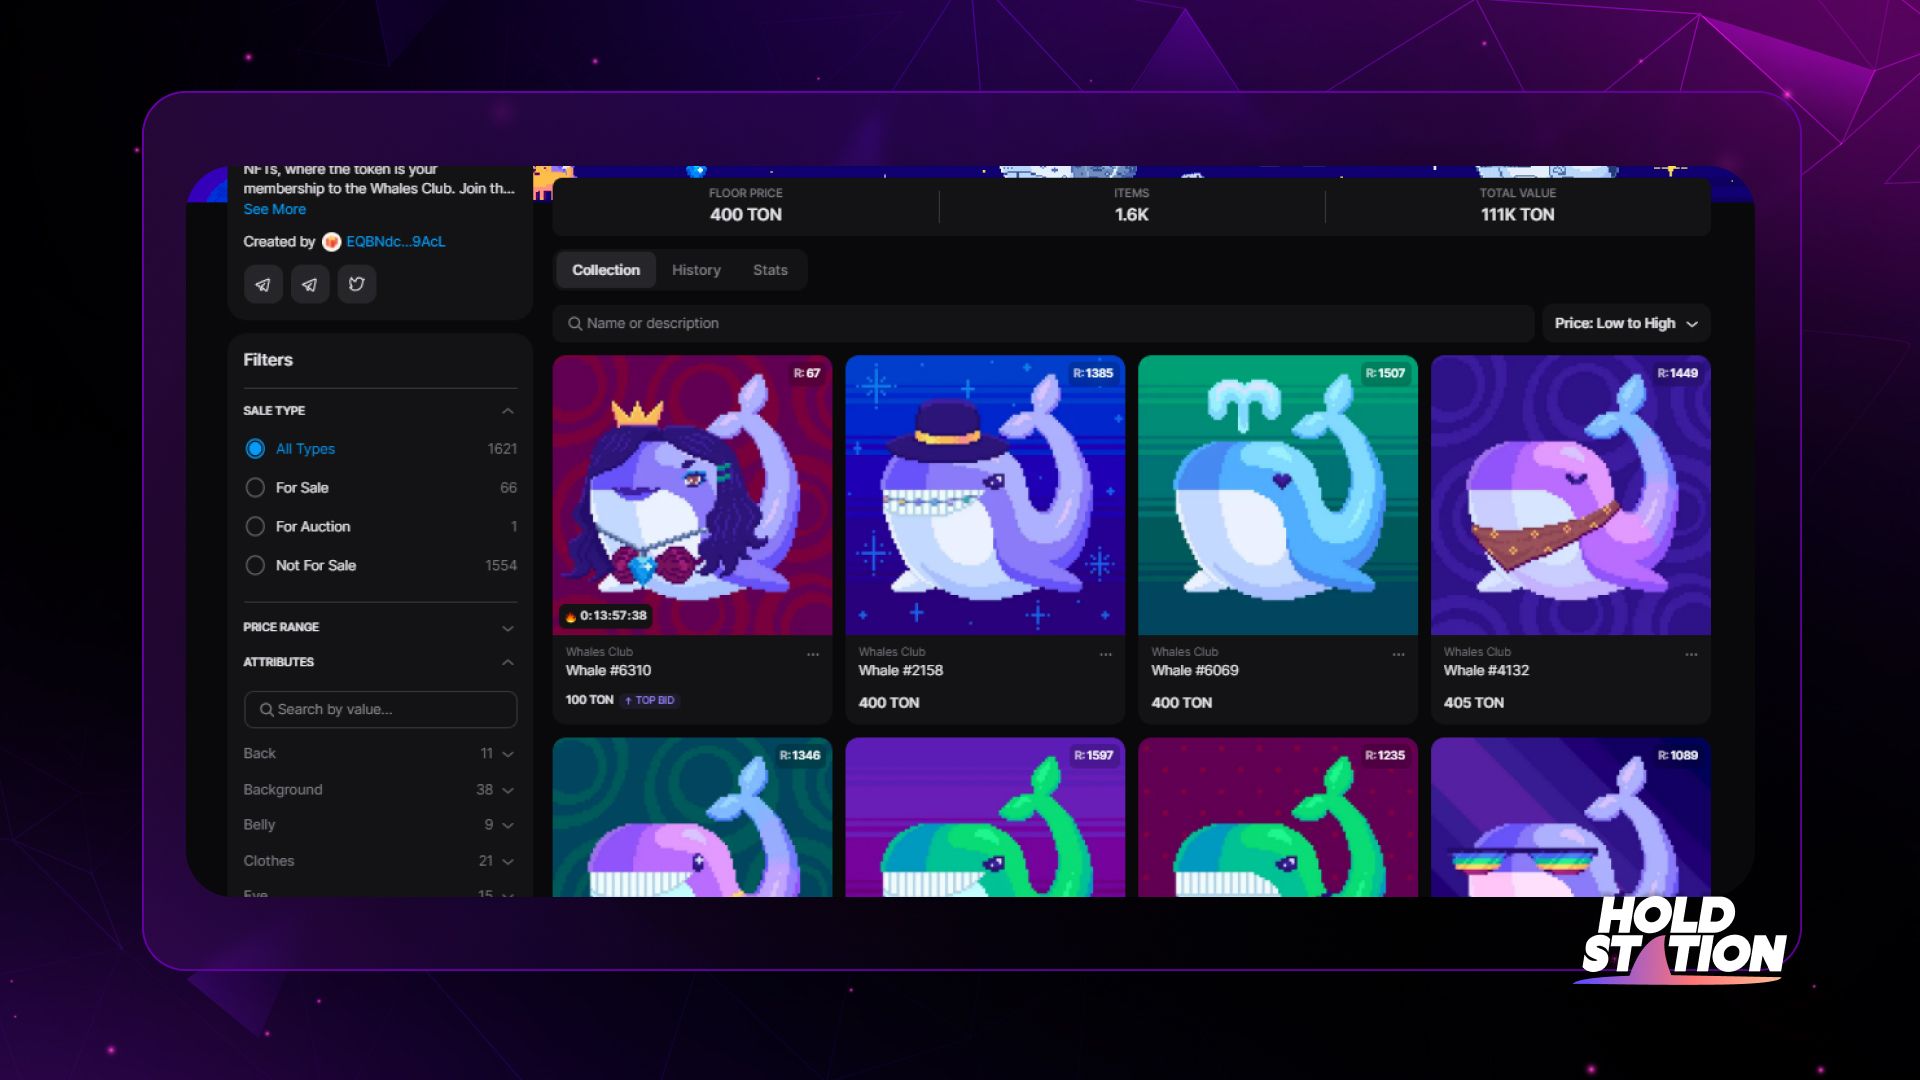The height and width of the screenshot is (1080, 1920).
Task: Click the magnifier icon in Search by value
Action: pyautogui.click(x=266, y=710)
